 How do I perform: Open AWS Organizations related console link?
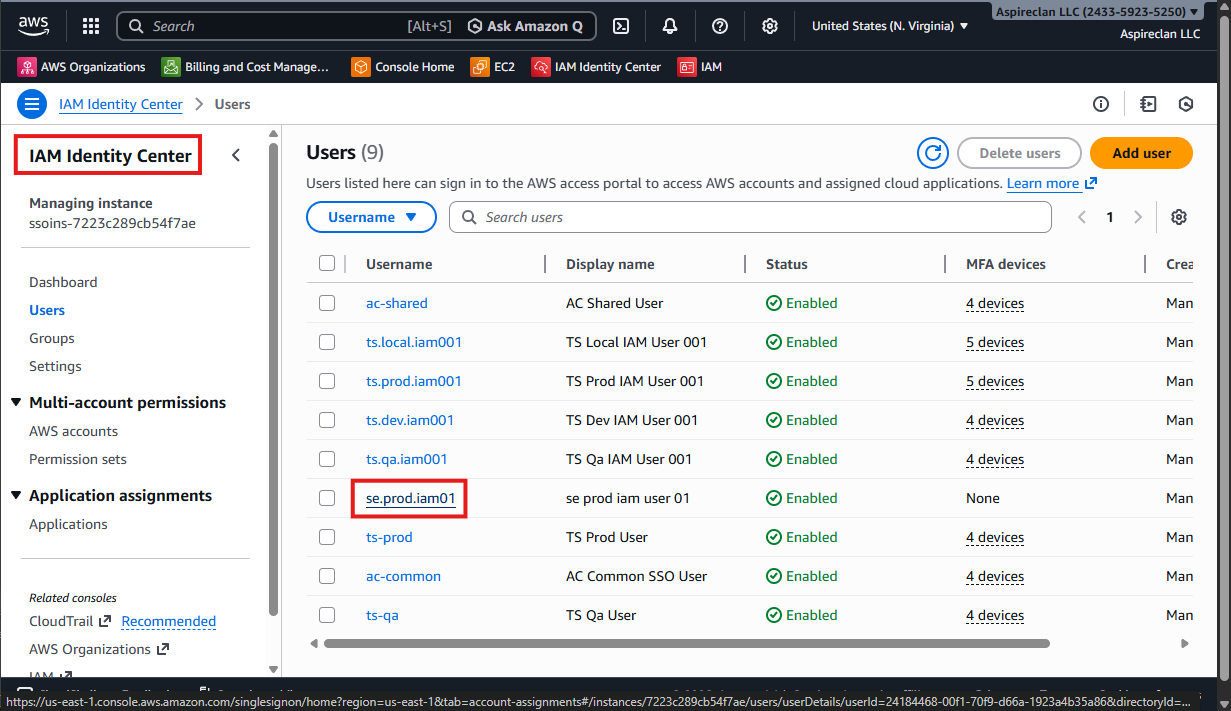99,649
